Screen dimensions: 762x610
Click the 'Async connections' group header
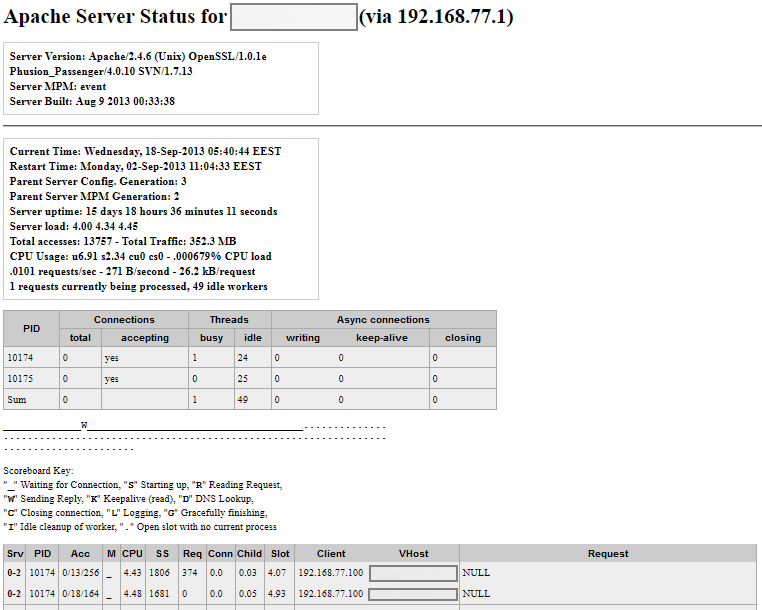coord(383,320)
